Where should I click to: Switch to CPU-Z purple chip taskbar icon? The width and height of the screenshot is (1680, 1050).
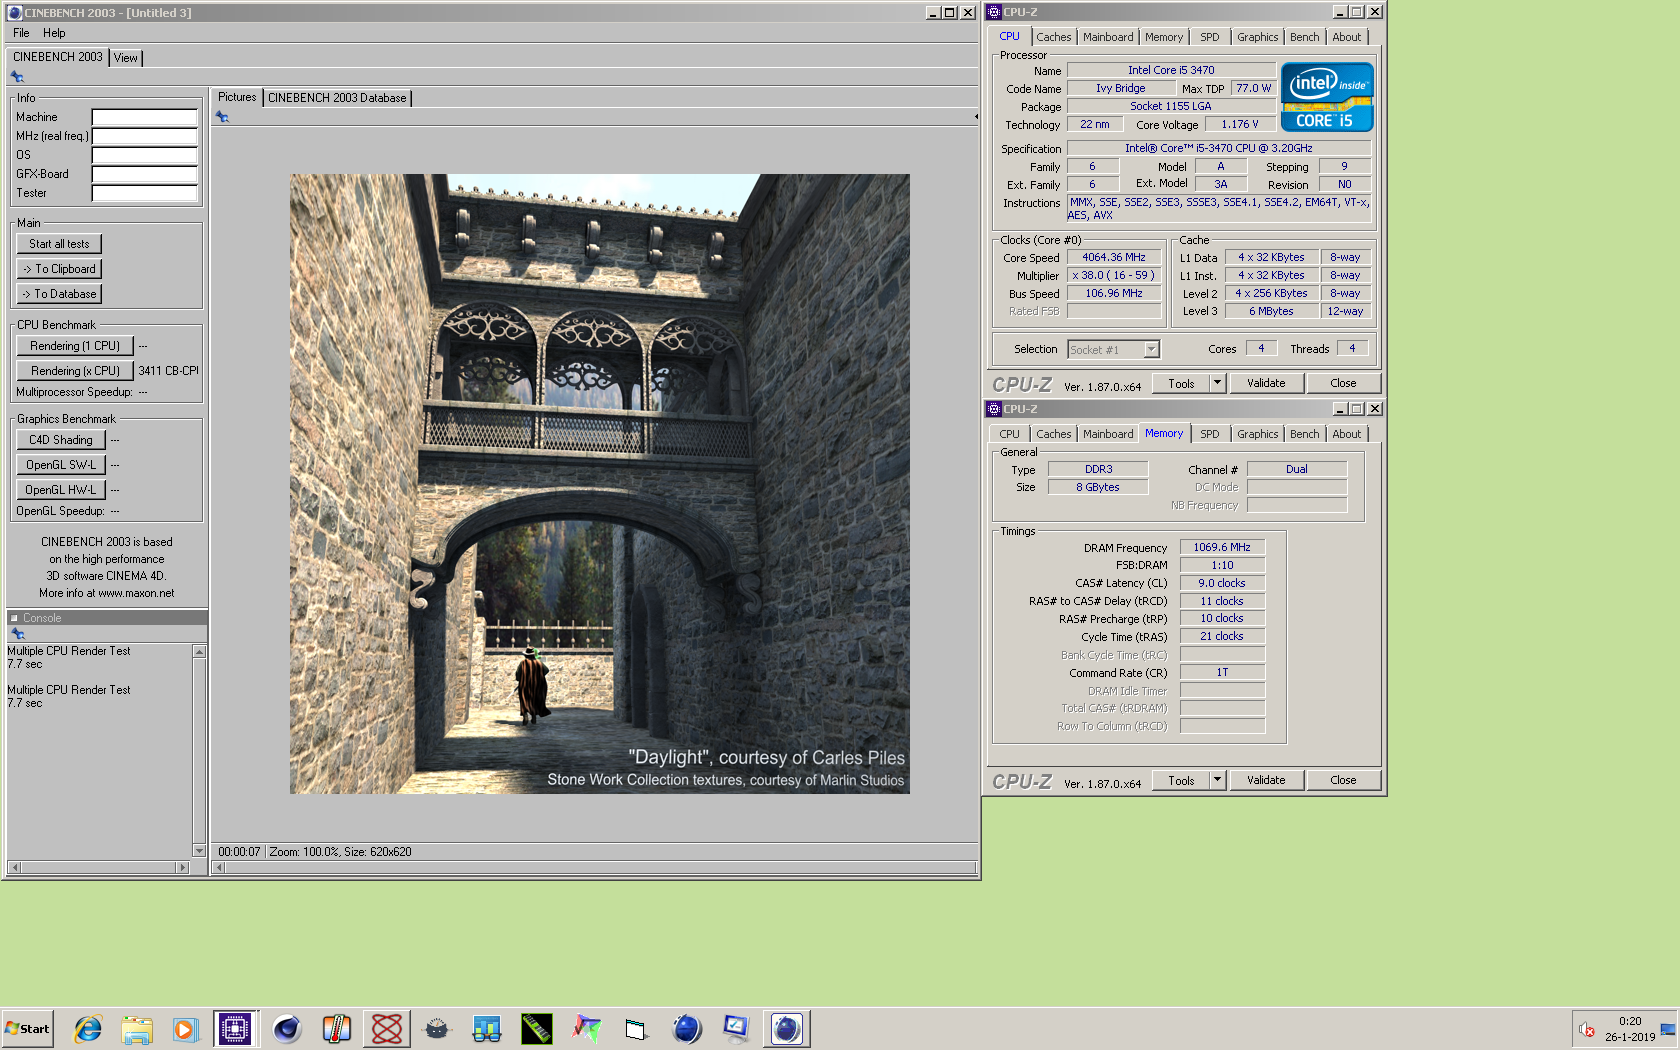click(235, 1028)
